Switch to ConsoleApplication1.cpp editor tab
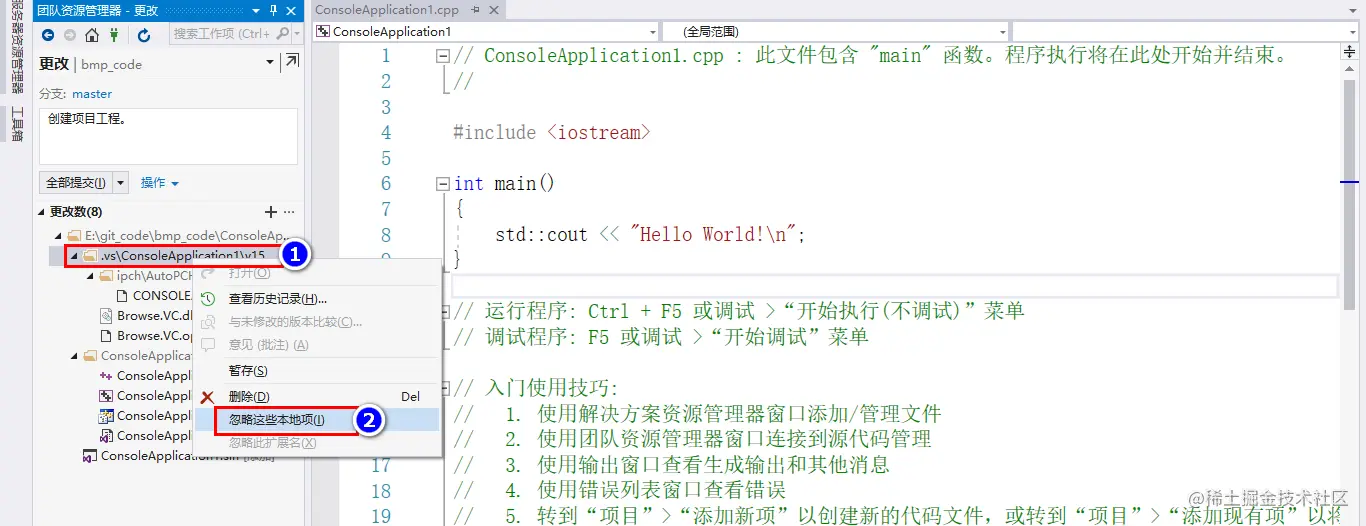Viewport: 1366px width, 526px height. pos(387,10)
